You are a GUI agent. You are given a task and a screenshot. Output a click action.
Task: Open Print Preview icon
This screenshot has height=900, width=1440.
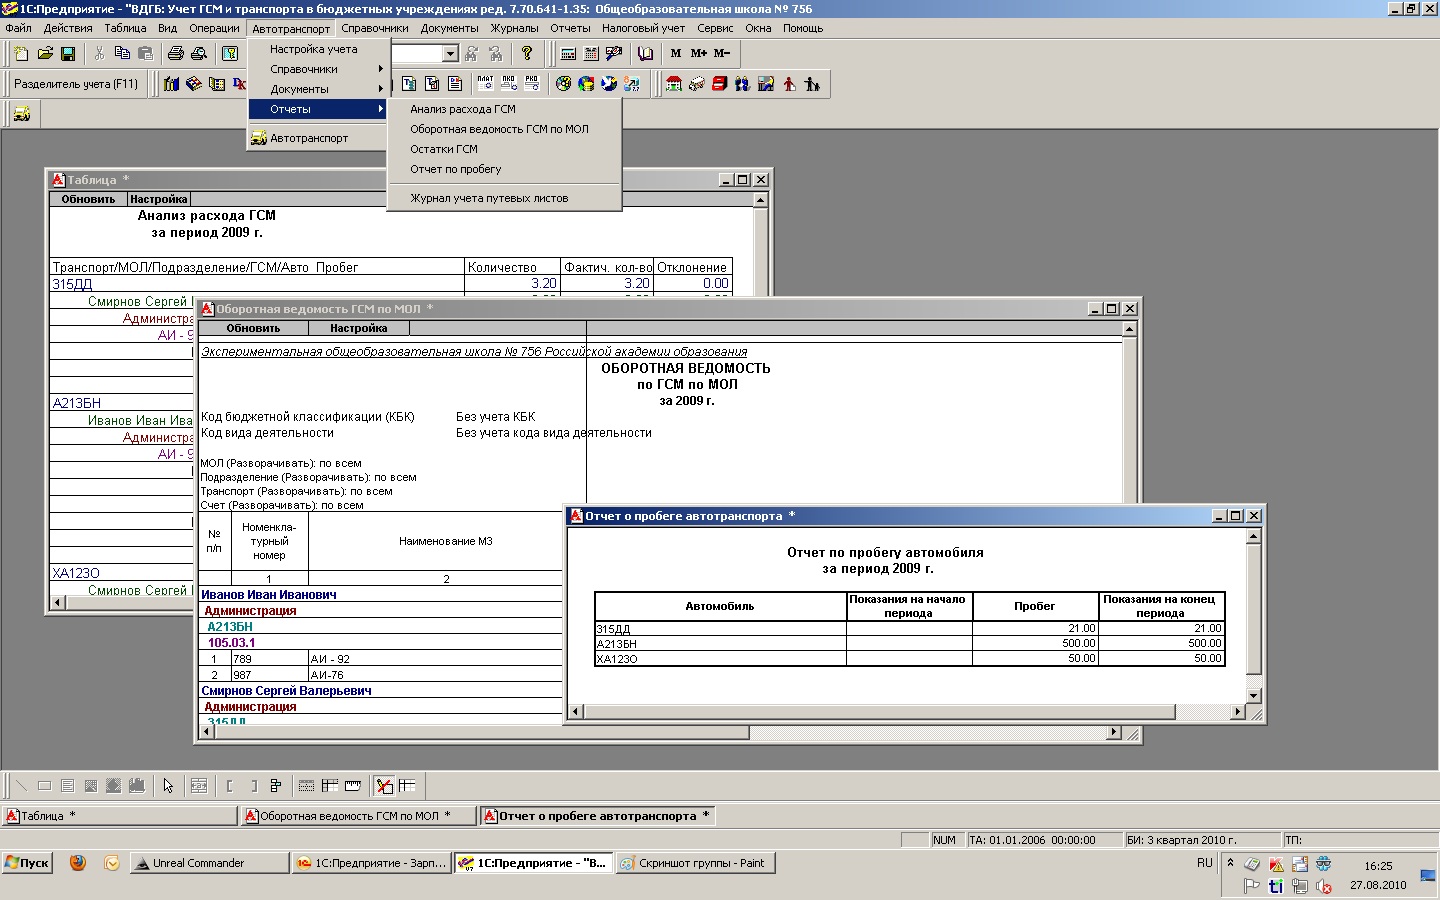[199, 54]
